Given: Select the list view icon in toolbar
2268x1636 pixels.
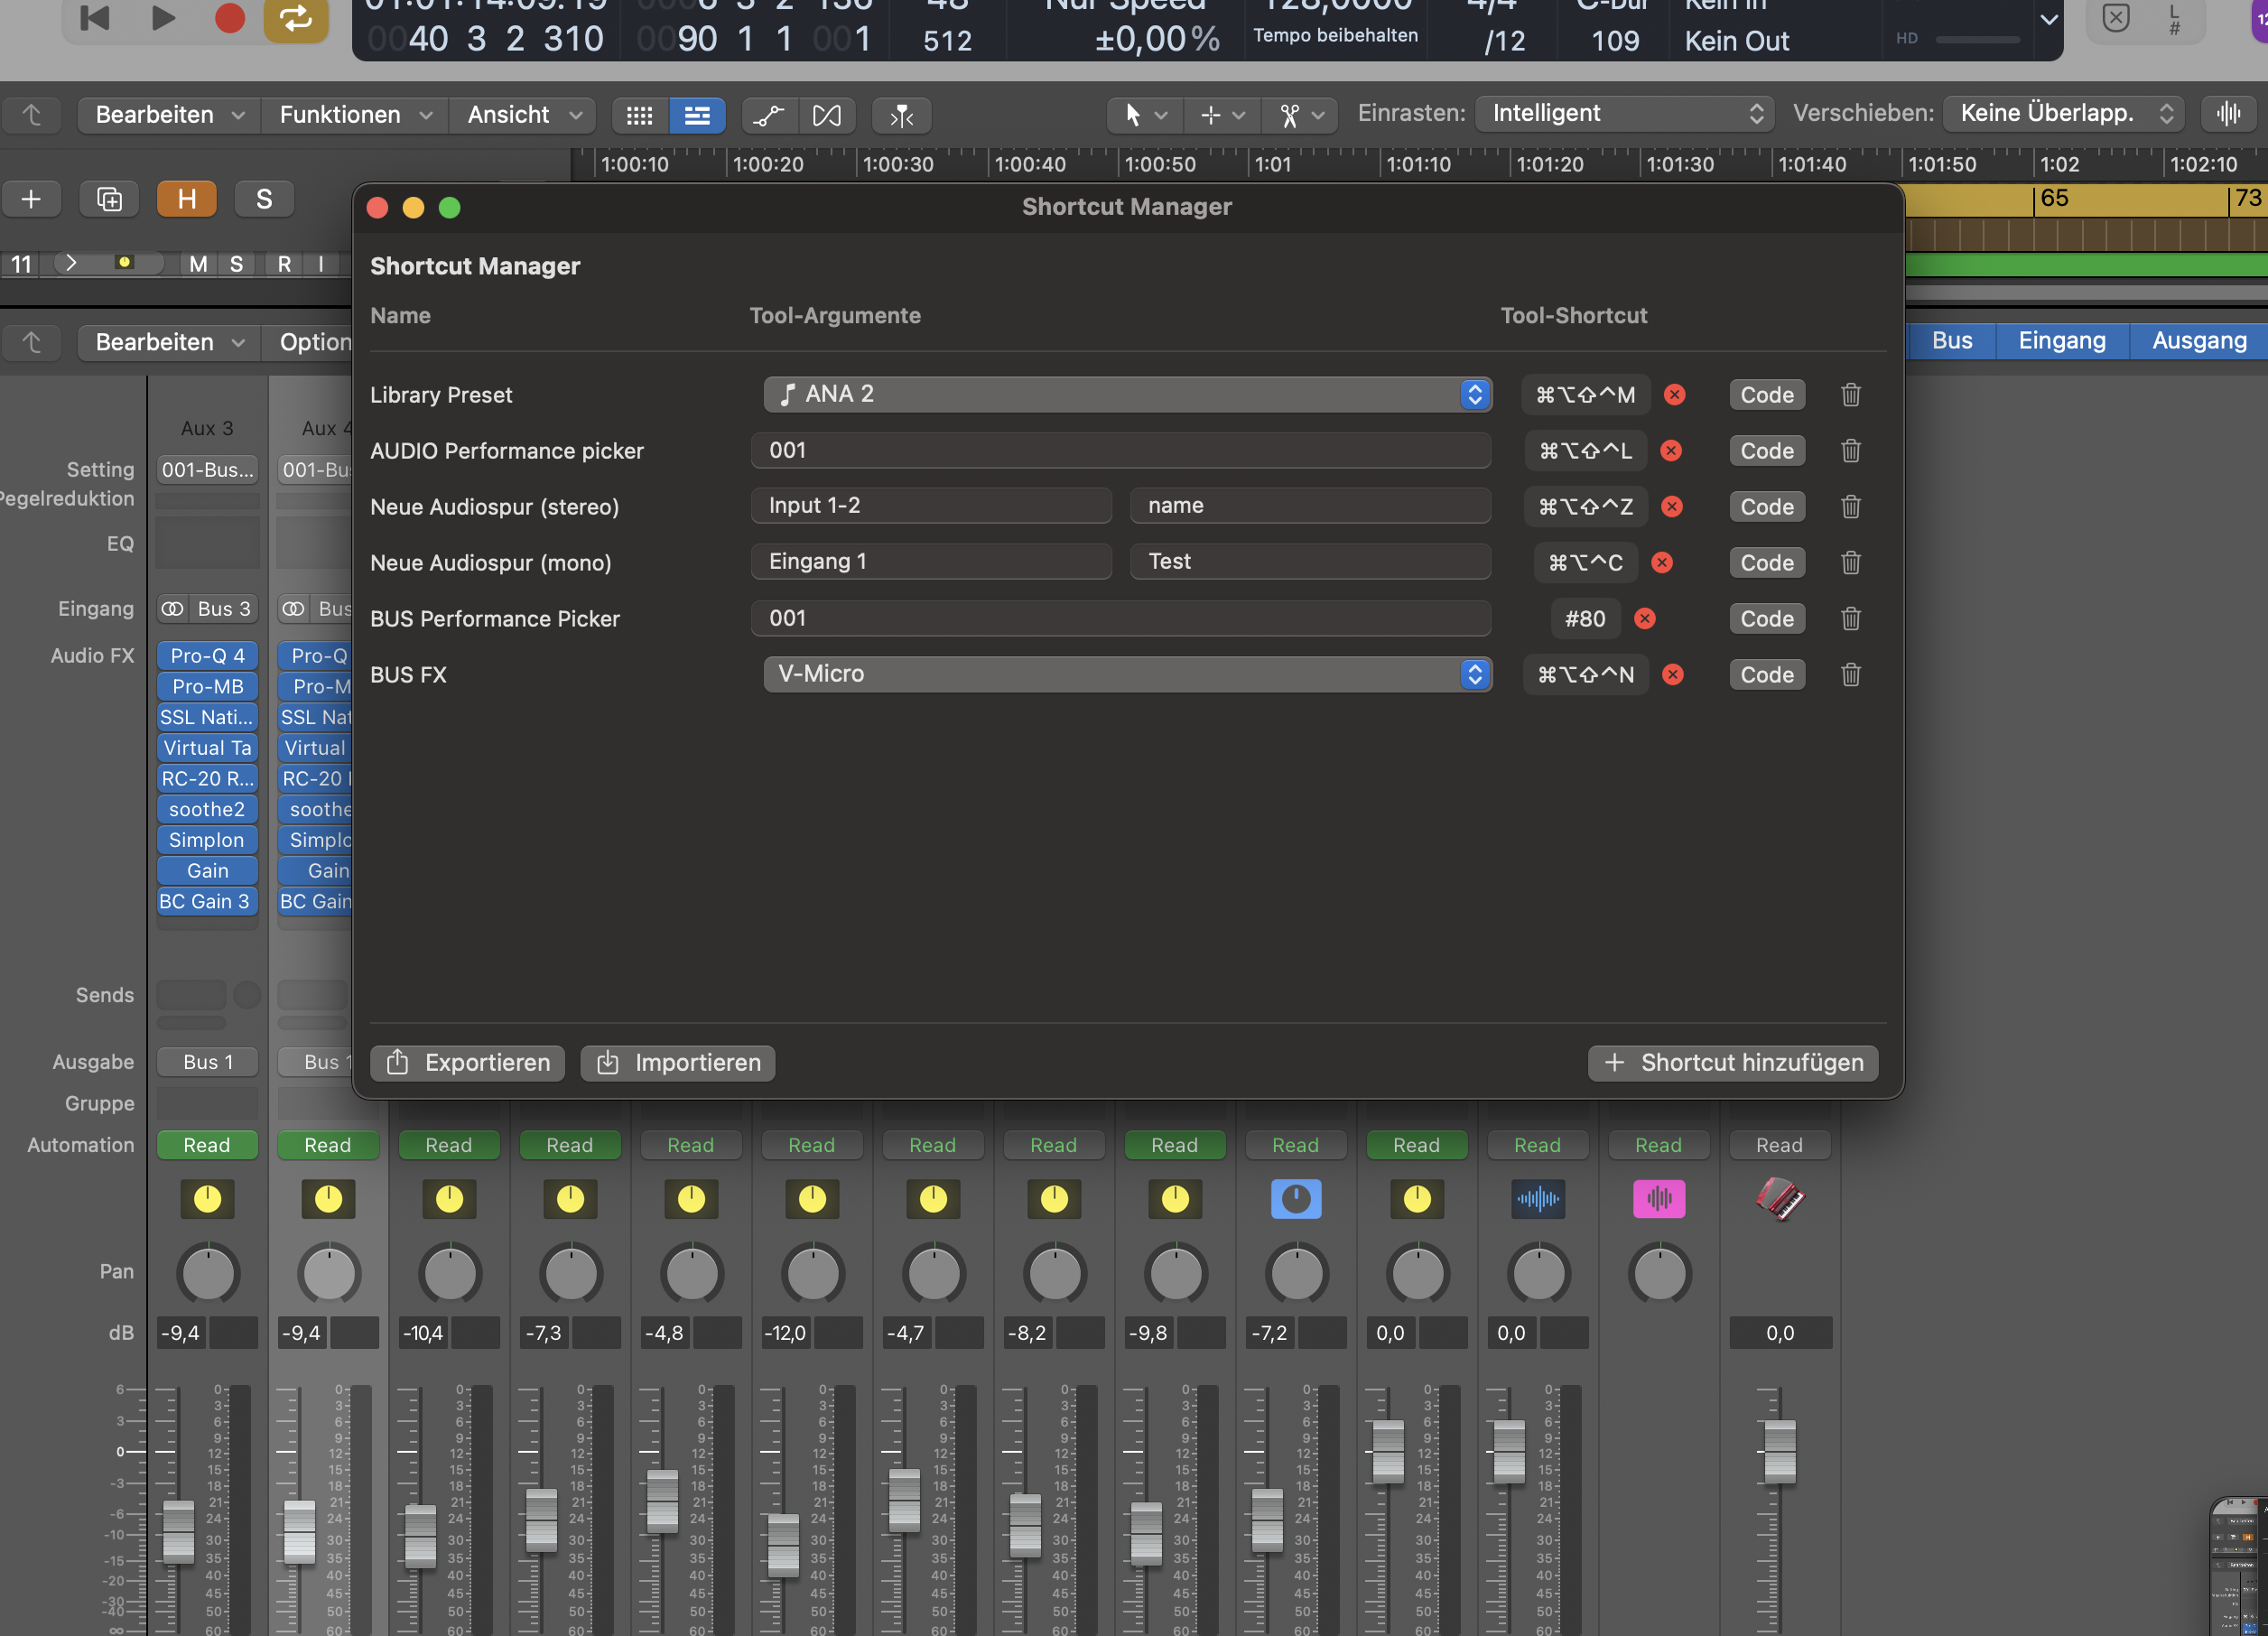Looking at the screenshot, I should 697,115.
